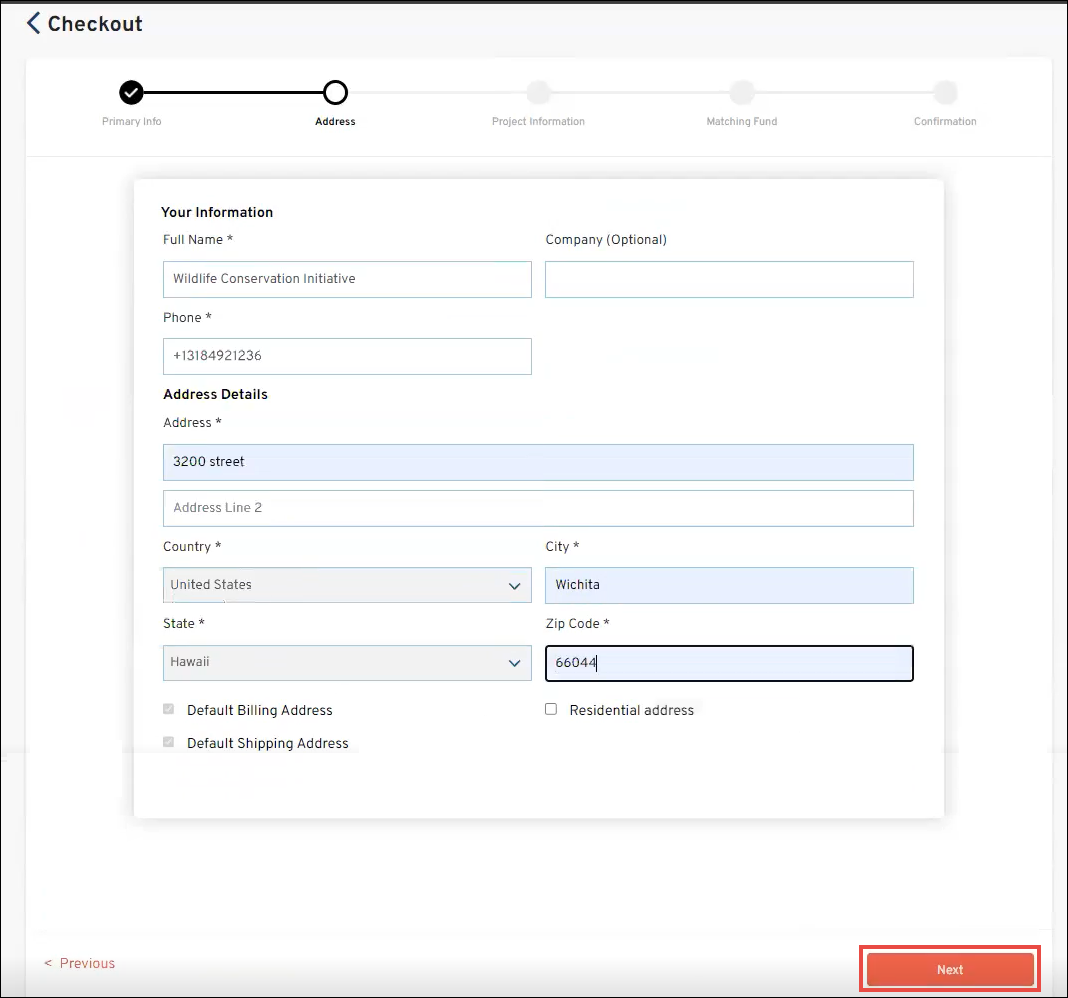Click the Address Line 2 field
Screen dimensions: 1068x998
tap(537, 508)
